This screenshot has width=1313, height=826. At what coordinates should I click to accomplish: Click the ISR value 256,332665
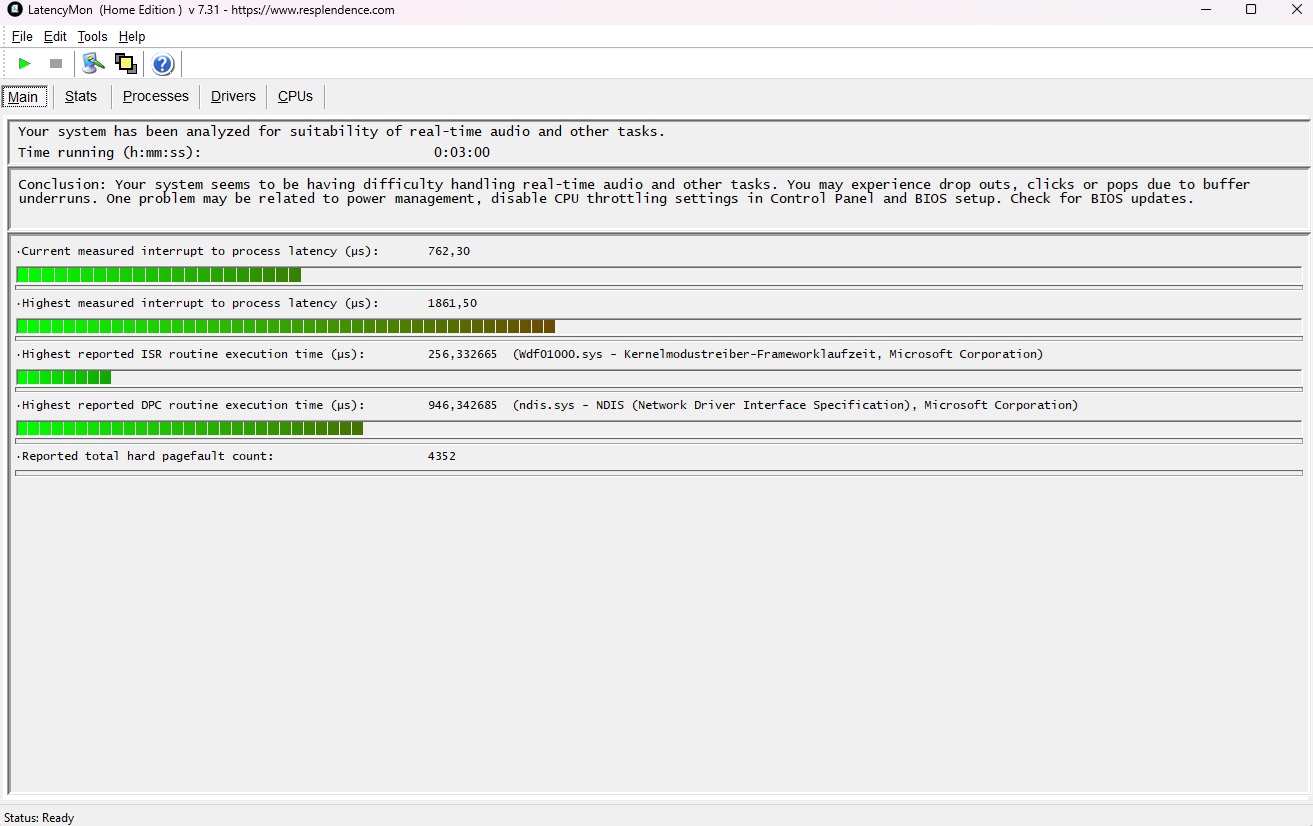point(462,354)
